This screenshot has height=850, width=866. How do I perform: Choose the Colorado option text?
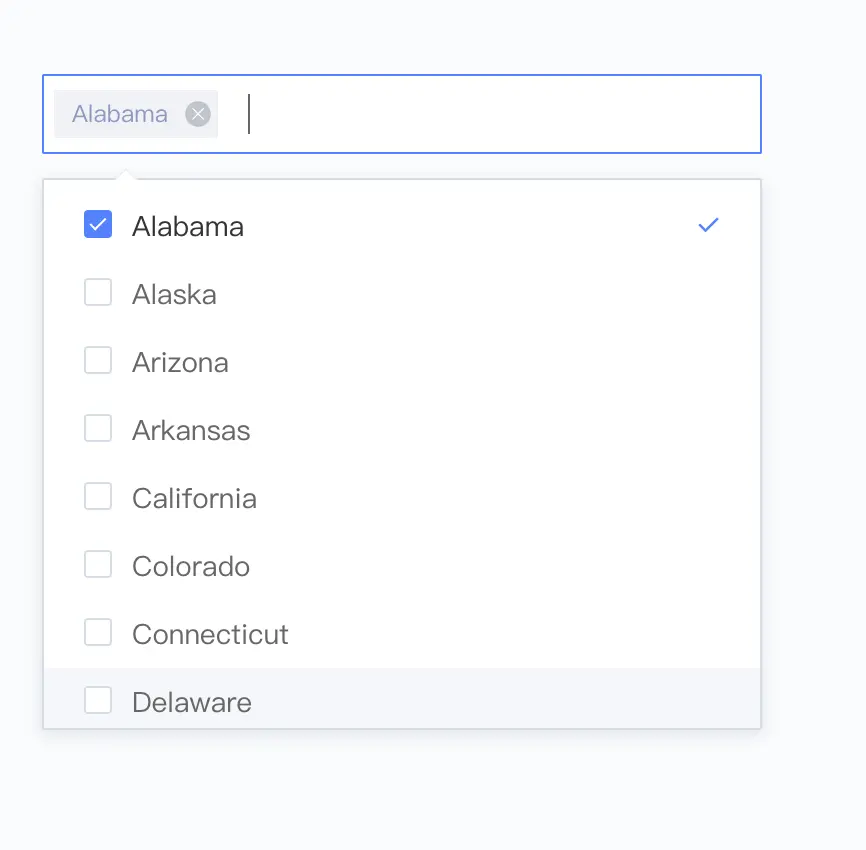(x=191, y=567)
